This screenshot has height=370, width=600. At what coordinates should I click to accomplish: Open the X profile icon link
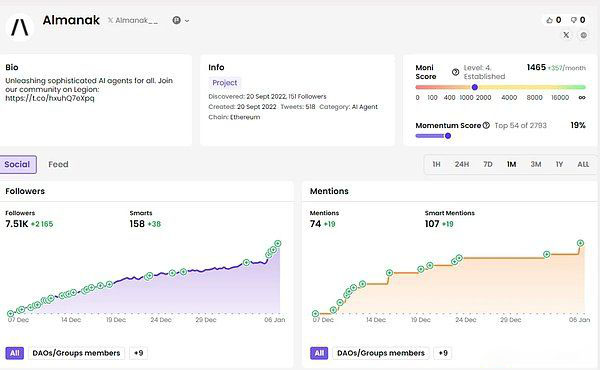[566, 35]
